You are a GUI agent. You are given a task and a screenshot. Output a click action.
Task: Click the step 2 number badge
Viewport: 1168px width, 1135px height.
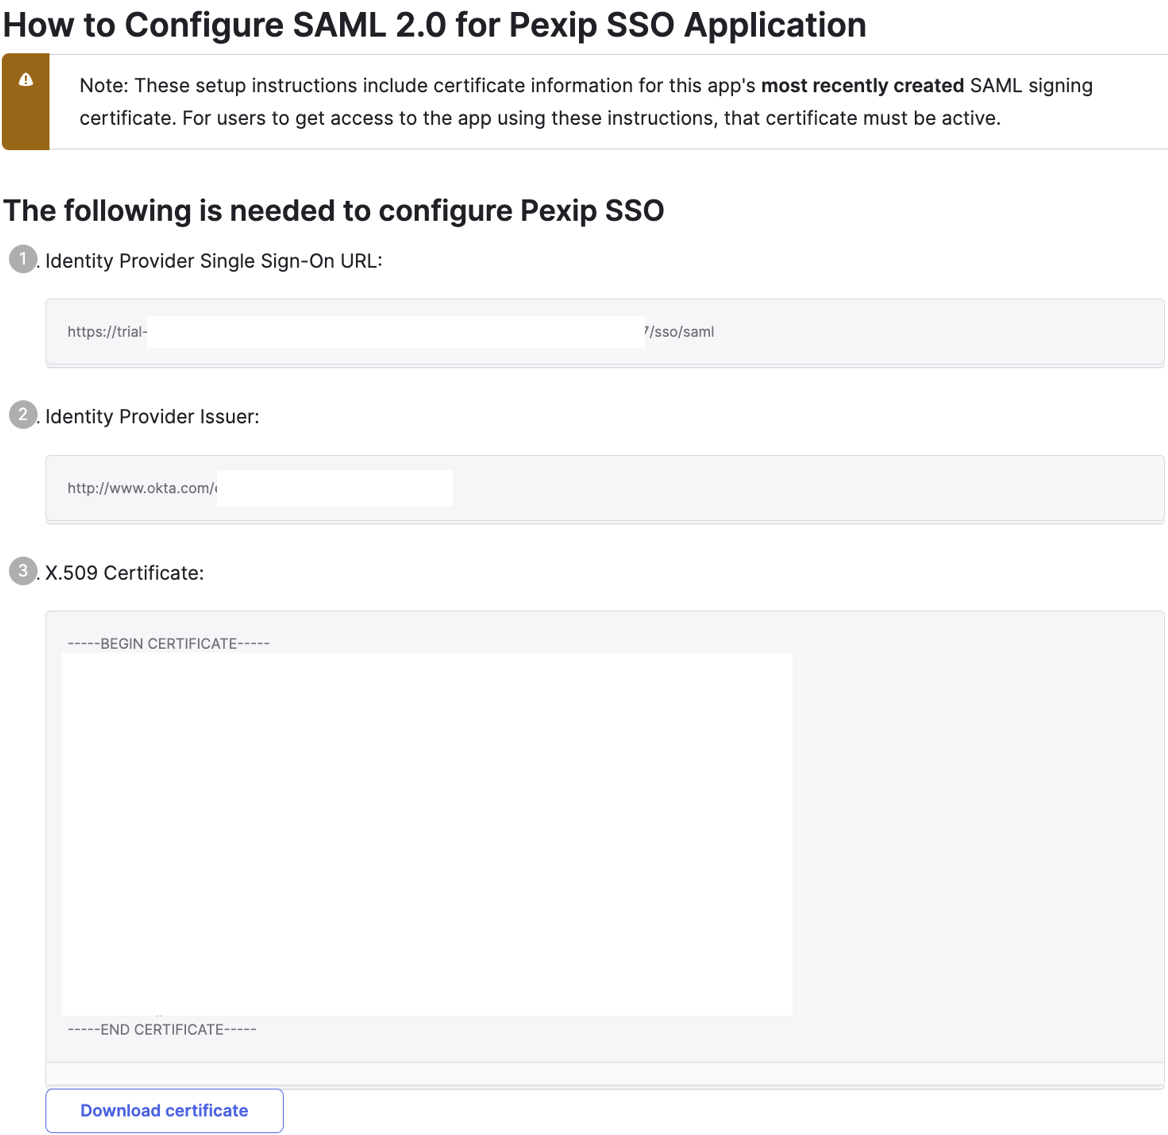[23, 414]
